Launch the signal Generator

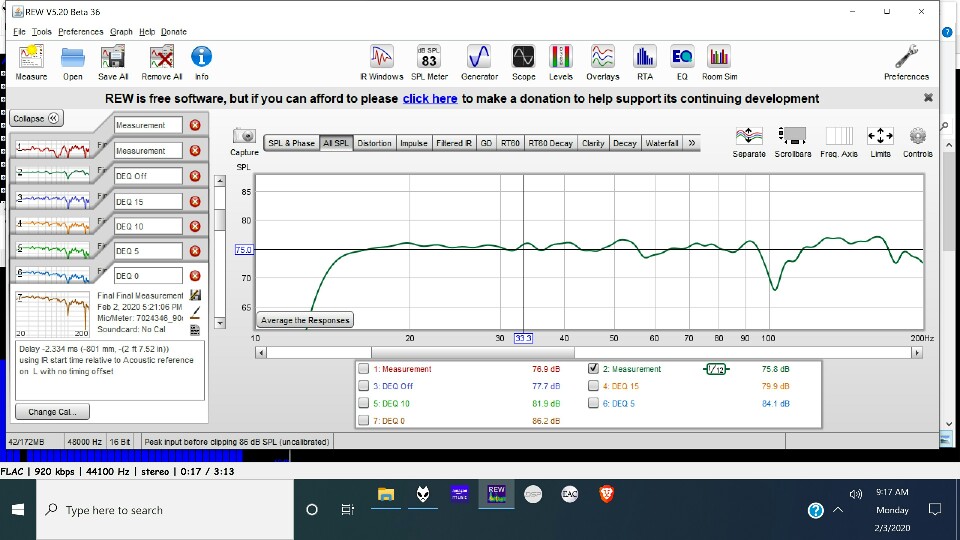tap(479, 60)
